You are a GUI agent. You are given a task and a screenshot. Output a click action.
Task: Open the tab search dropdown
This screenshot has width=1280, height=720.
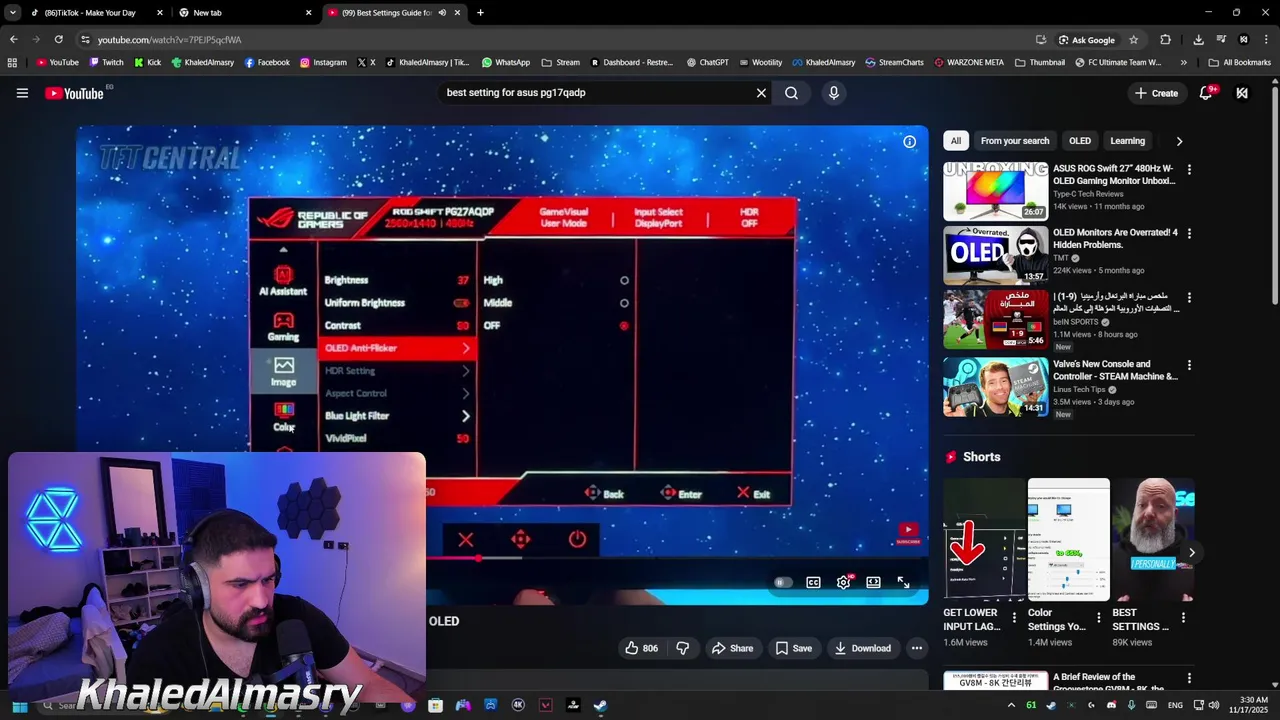12,12
